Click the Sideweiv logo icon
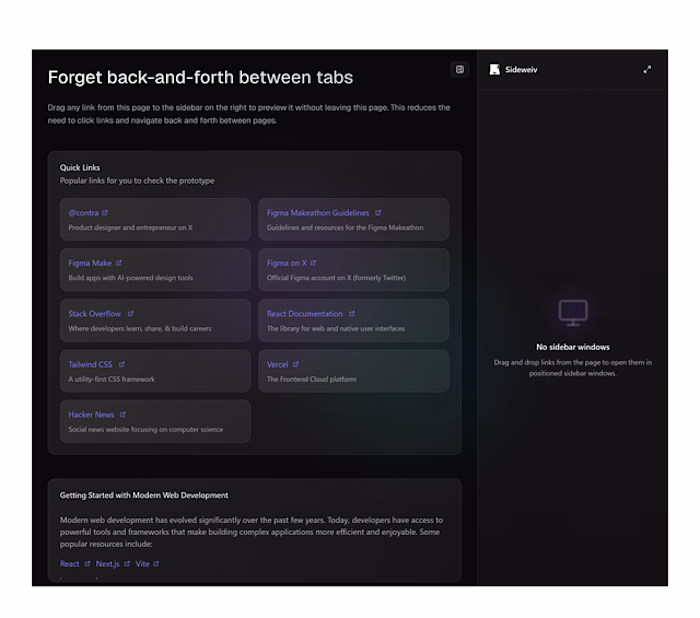This screenshot has height=618, width=700. (494, 70)
